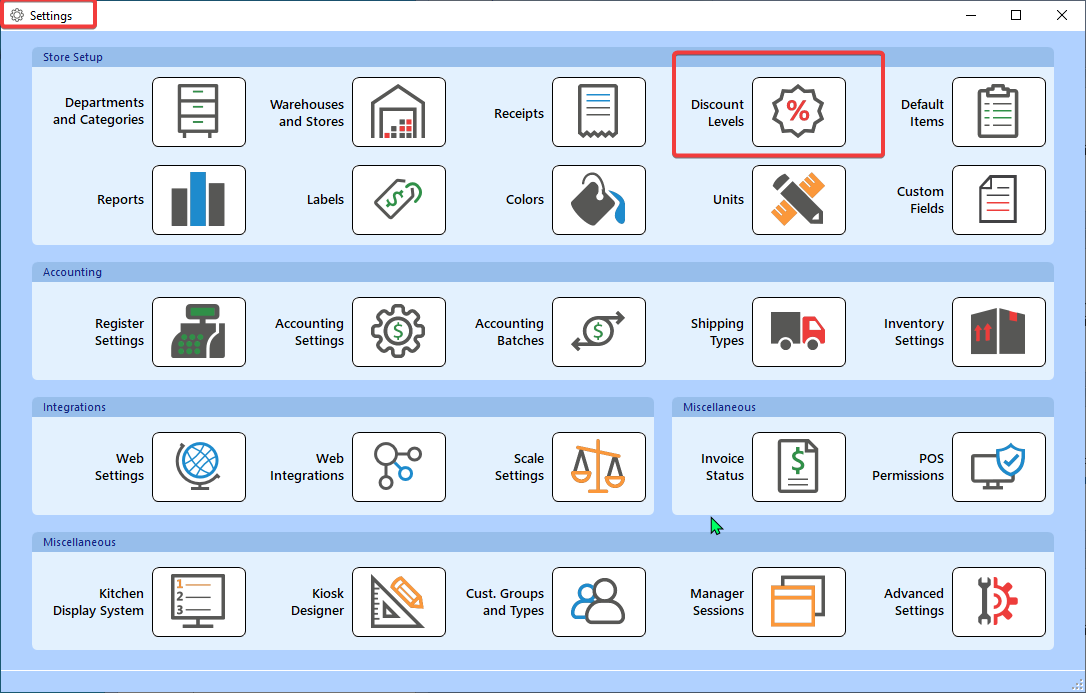The image size is (1086, 693).
Task: Open Departments and Categories settings
Action: click(x=198, y=112)
